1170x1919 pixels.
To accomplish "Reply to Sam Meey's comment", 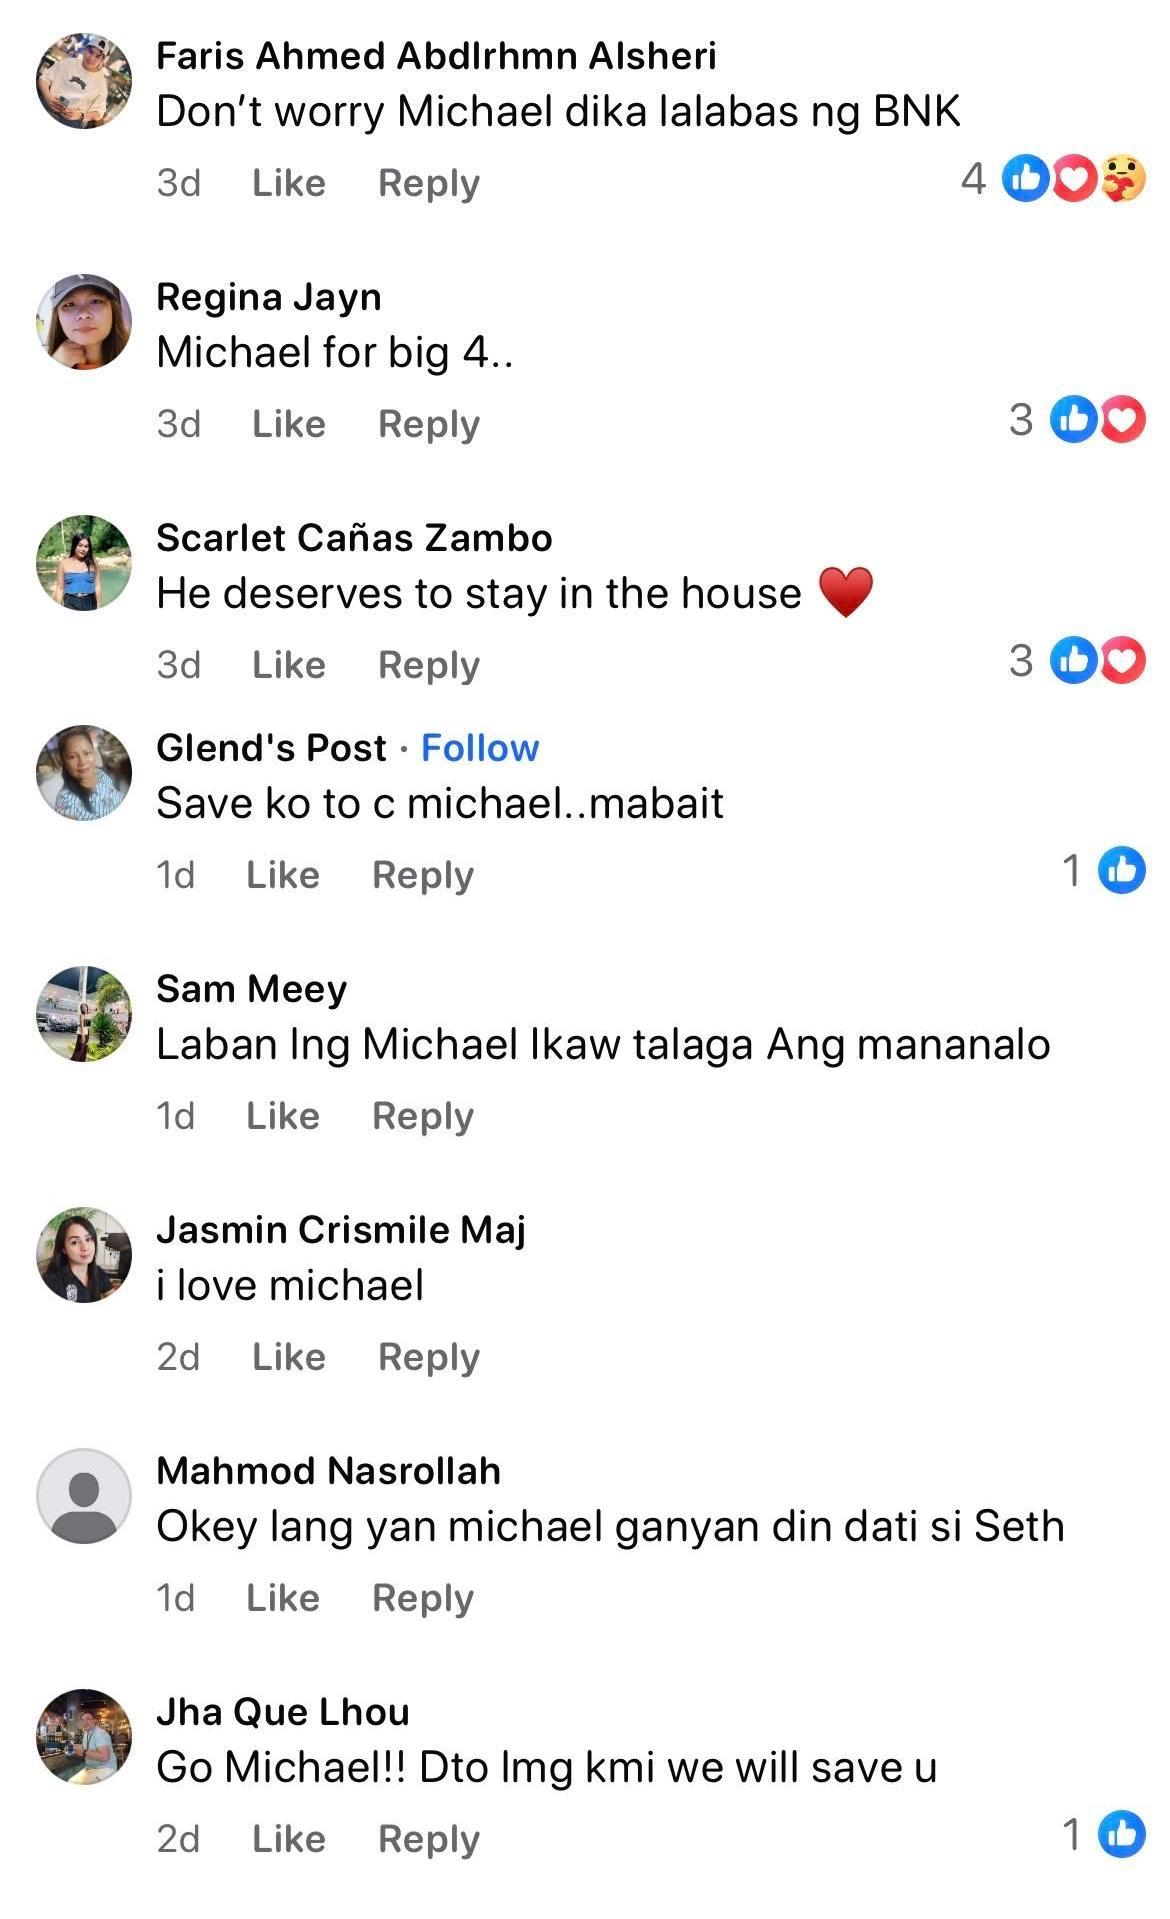I will [x=422, y=1116].
